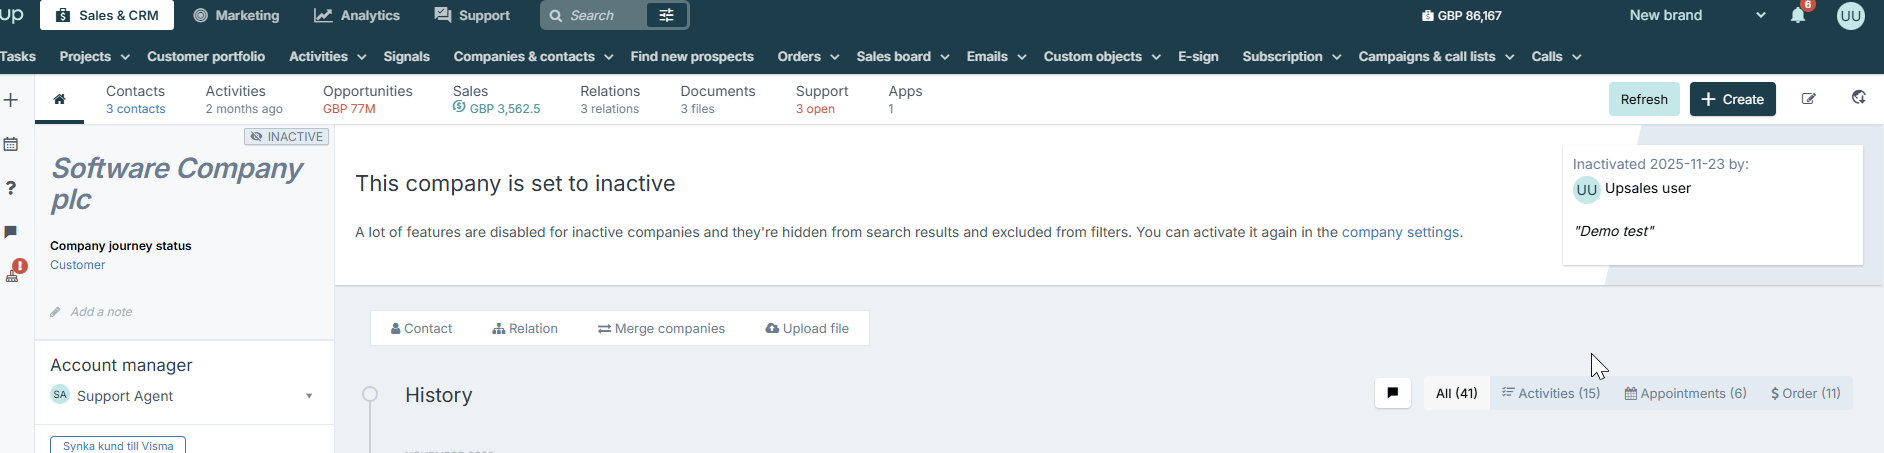Screen dimensions: 1884x453
Task: Open the Support tab with 3 open
Action: pos(822,99)
